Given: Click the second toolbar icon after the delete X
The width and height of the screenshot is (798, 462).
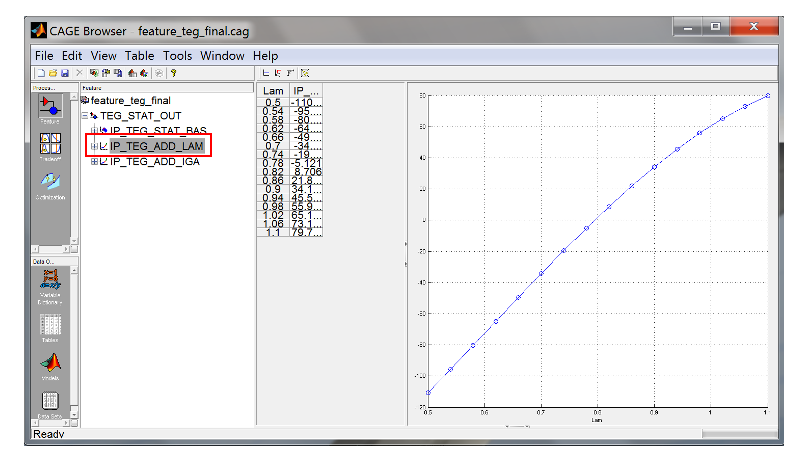Looking at the screenshot, I should (106, 73).
